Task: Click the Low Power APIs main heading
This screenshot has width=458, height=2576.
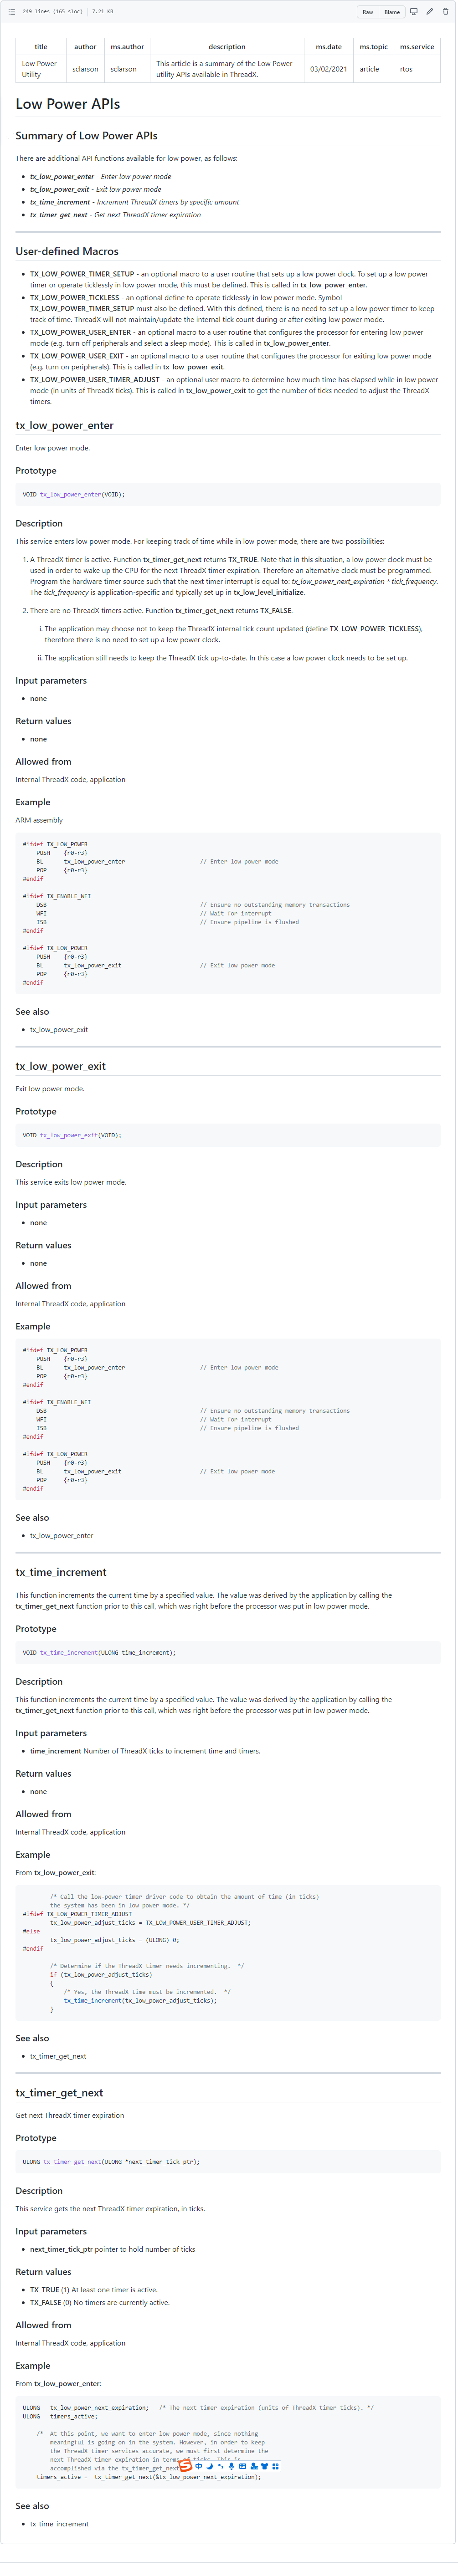Action: [68, 104]
